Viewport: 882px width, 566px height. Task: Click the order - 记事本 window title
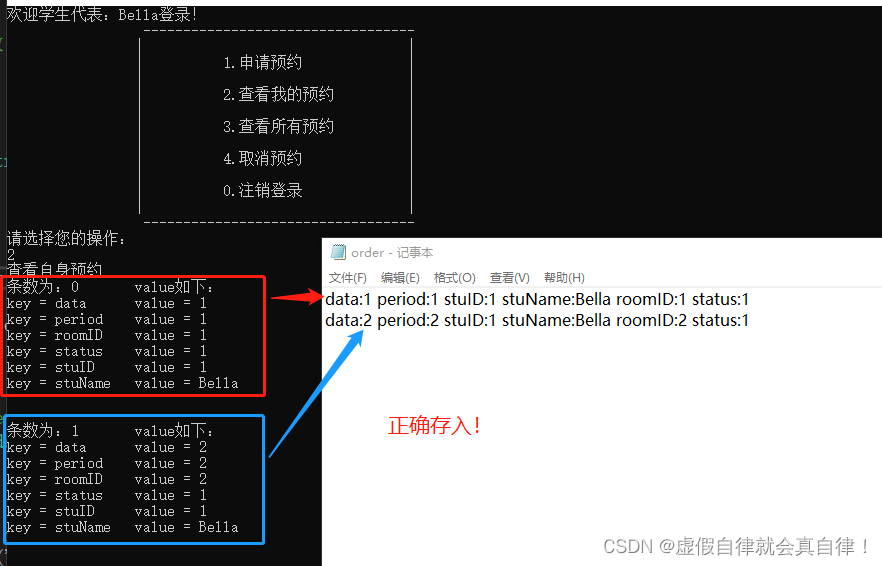click(392, 253)
